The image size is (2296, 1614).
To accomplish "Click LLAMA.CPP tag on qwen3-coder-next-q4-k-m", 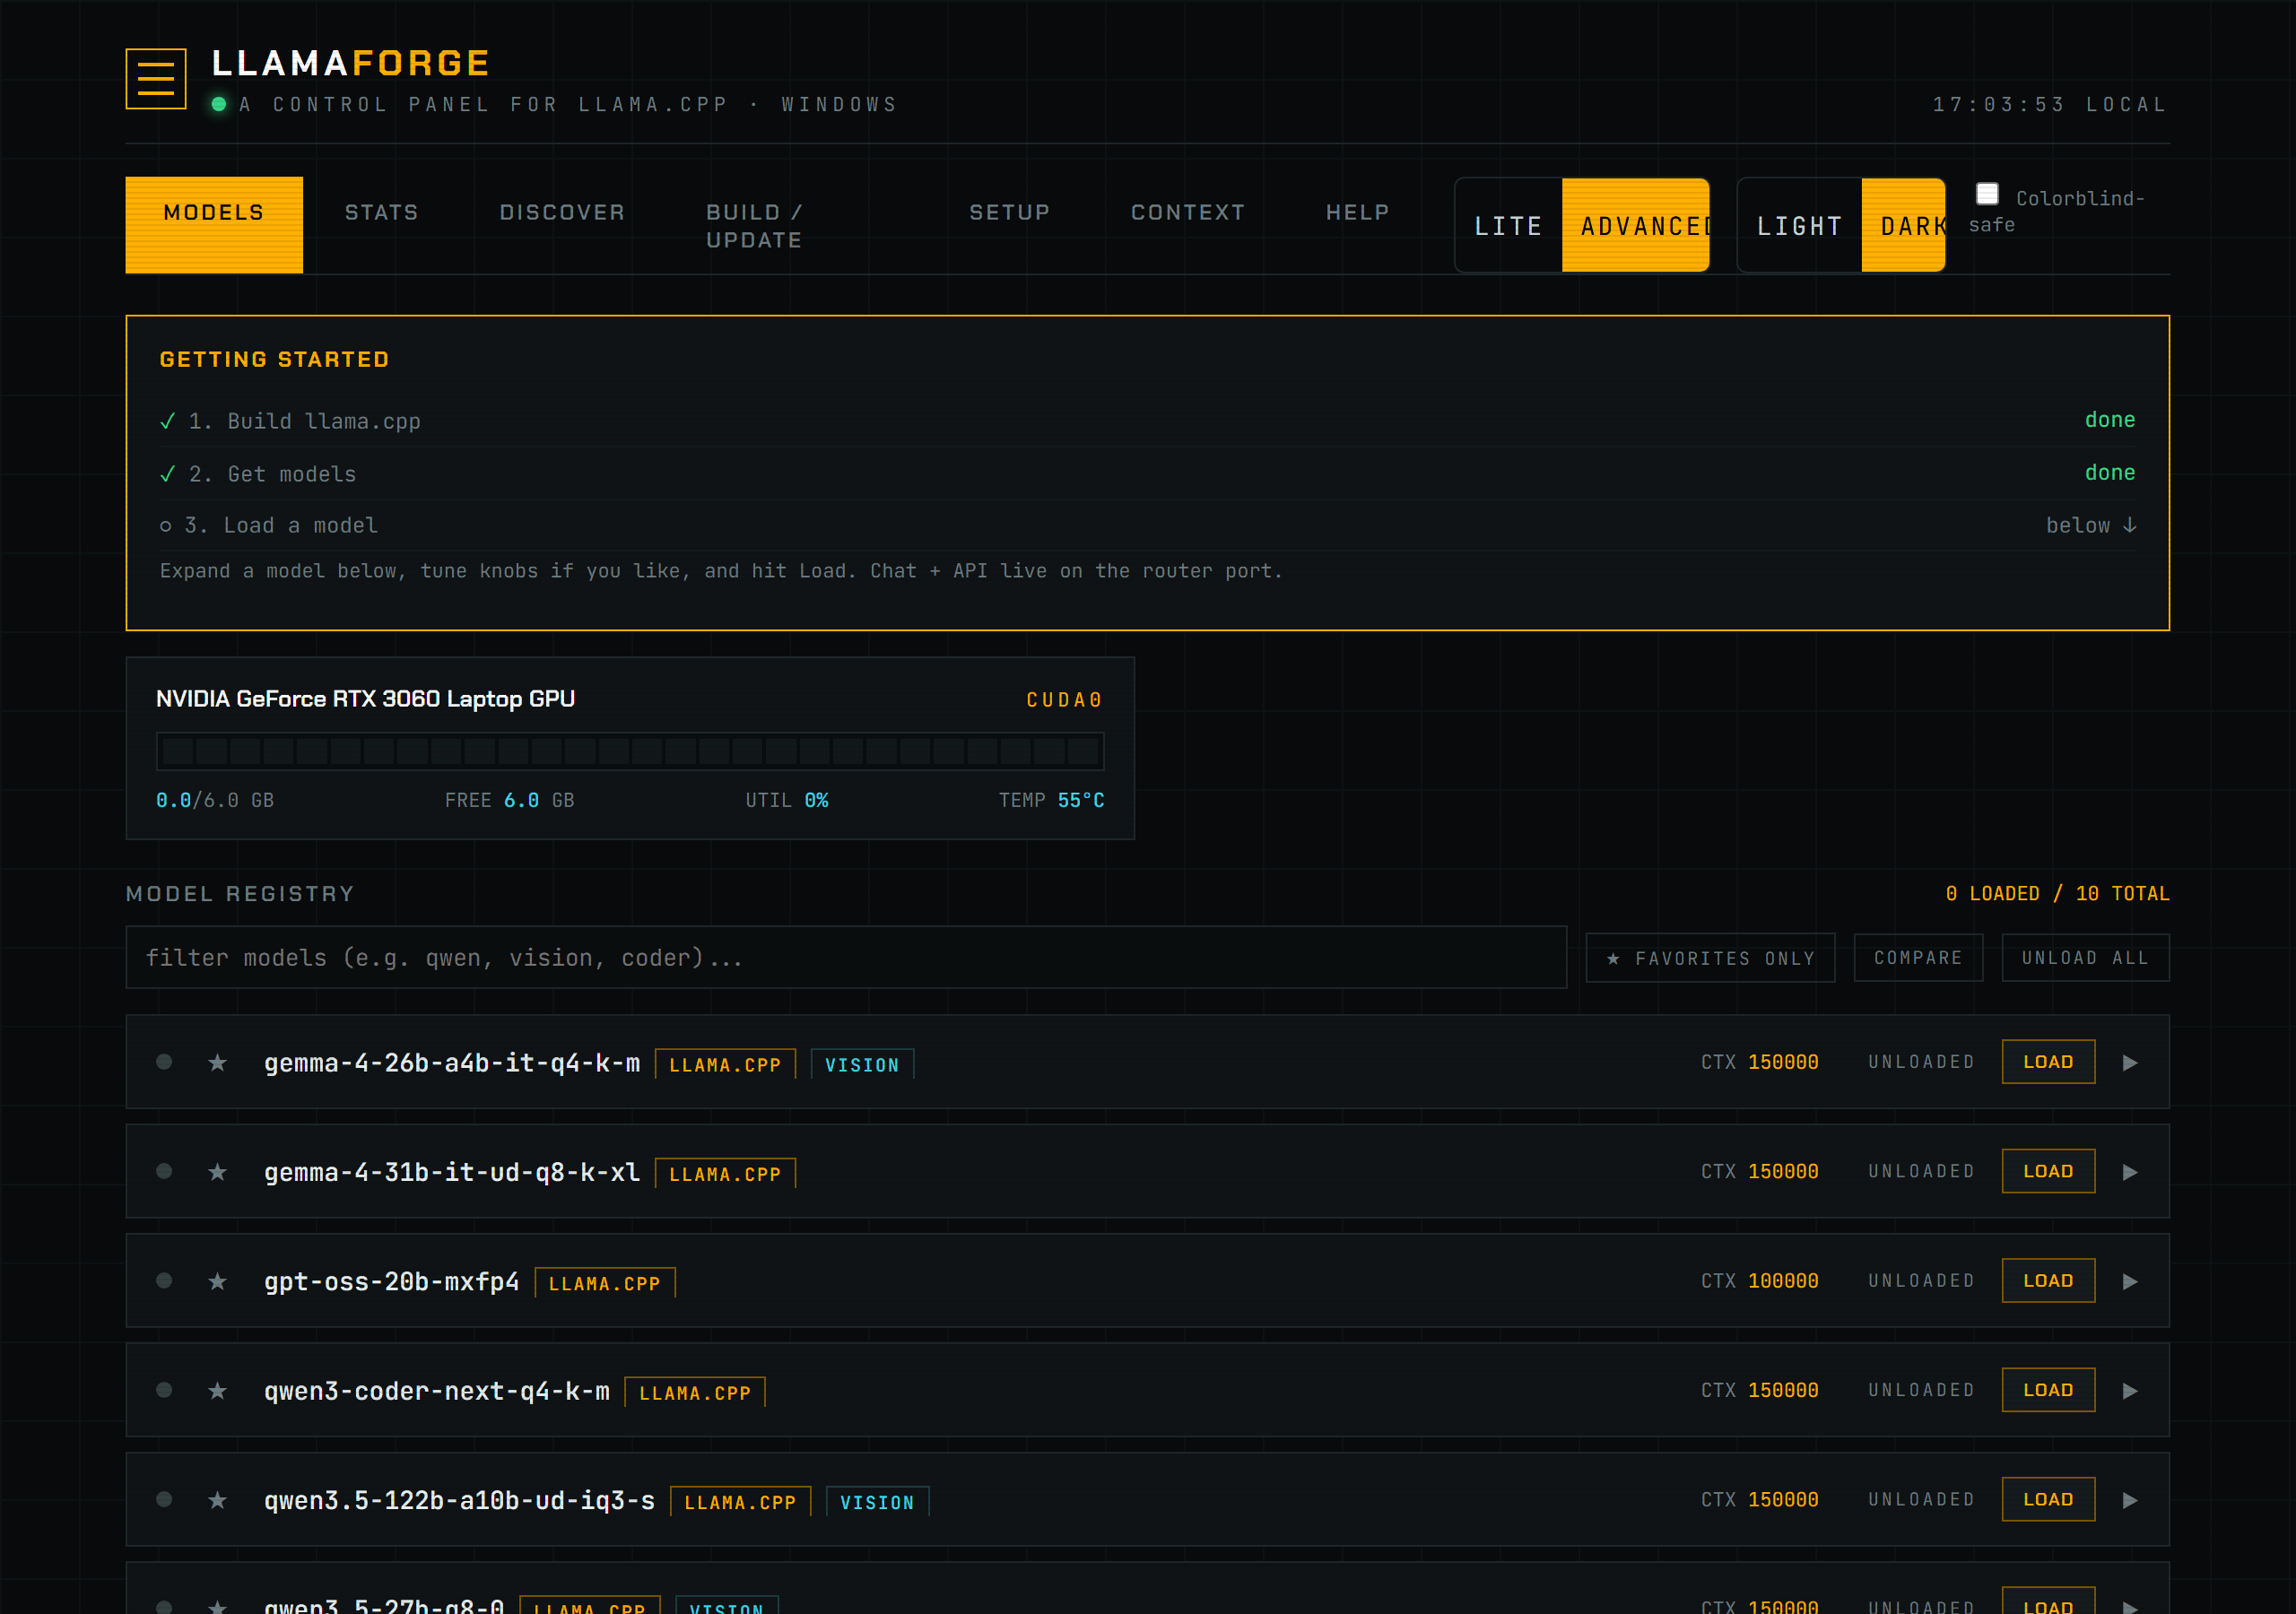I will pos(695,1392).
